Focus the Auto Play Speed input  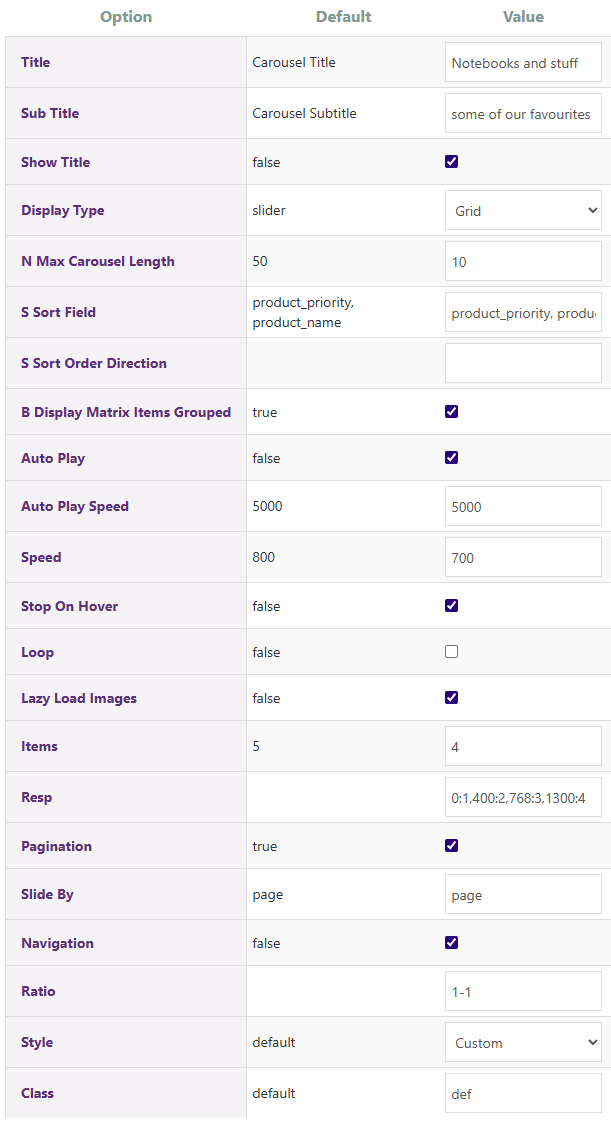523,507
